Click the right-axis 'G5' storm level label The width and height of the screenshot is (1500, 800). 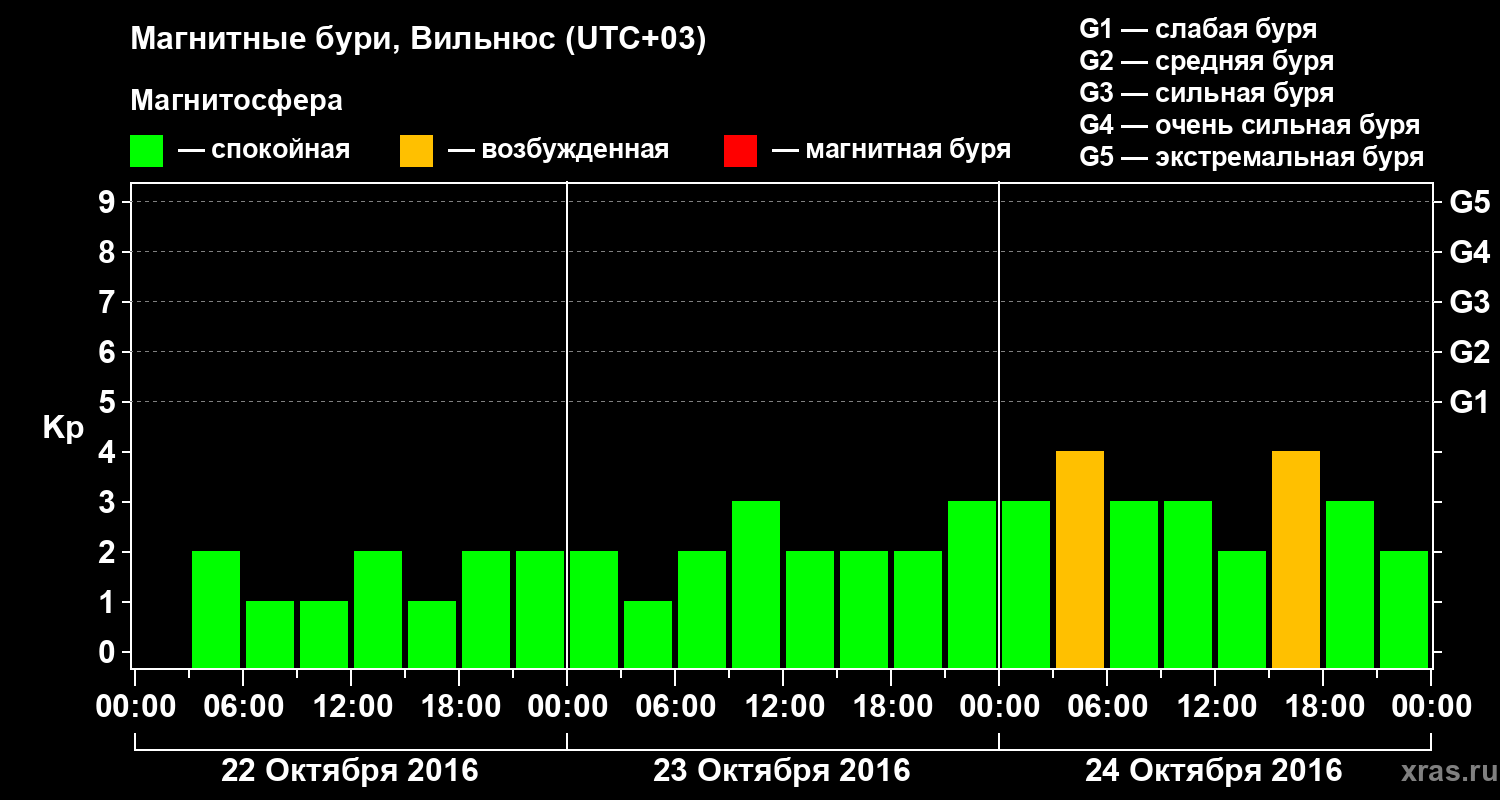pyautogui.click(x=1469, y=202)
